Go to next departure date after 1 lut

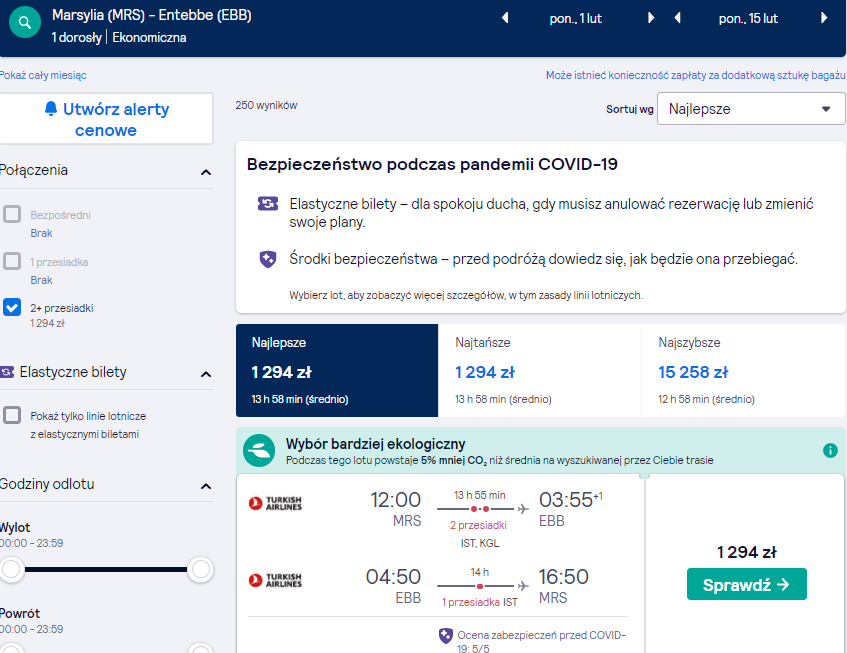click(x=651, y=18)
